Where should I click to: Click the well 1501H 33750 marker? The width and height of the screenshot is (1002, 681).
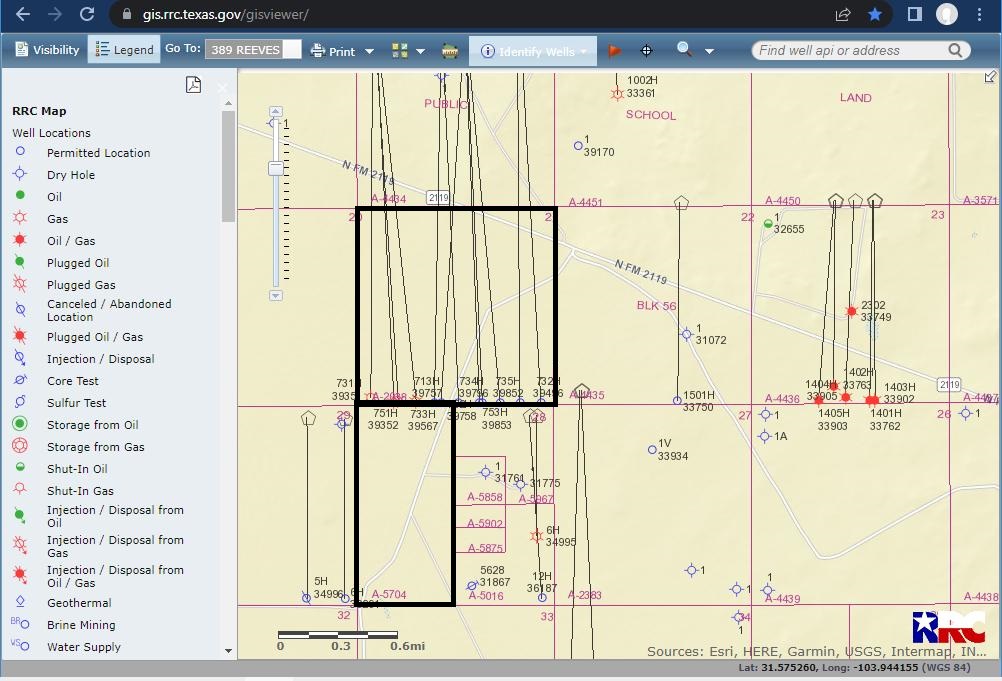677,401
